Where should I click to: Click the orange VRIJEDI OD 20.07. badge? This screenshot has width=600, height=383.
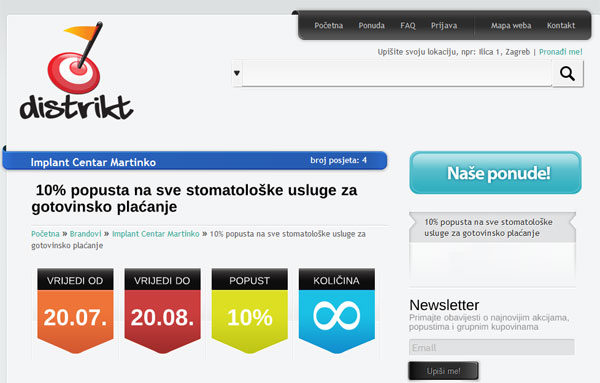pyautogui.click(x=75, y=311)
